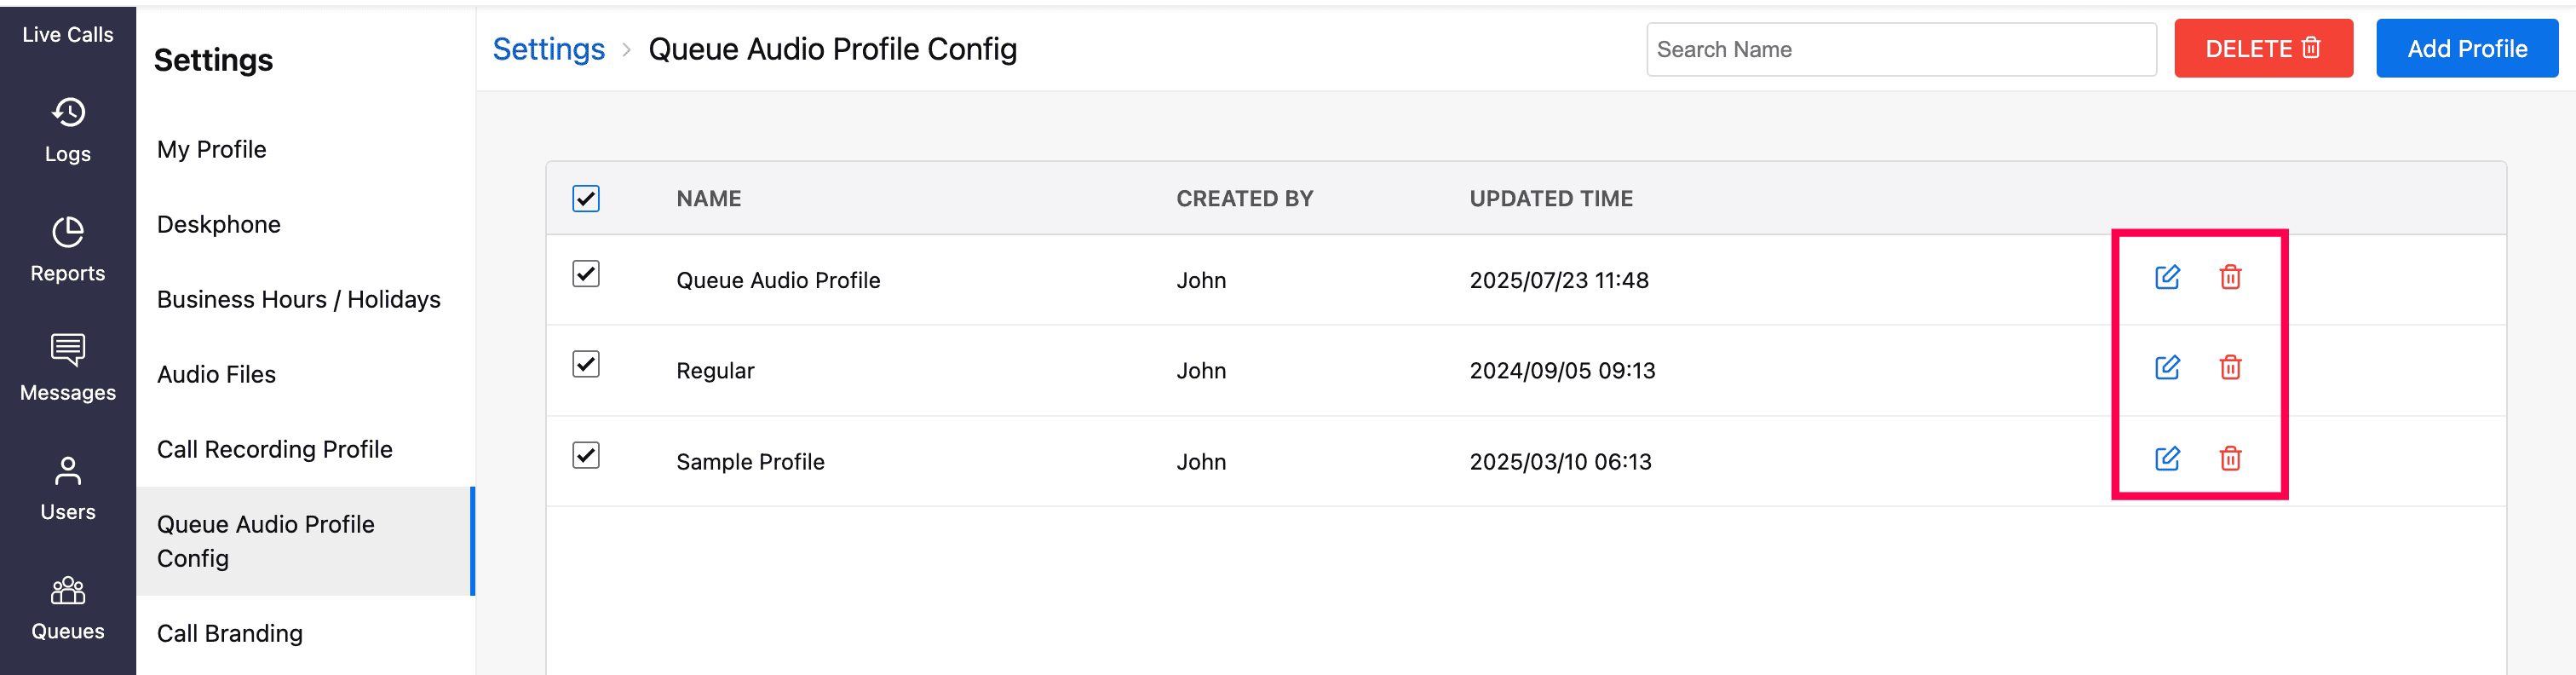Go to Call Recording Profile settings
Screen dimensions: 2576x675
click(274, 449)
